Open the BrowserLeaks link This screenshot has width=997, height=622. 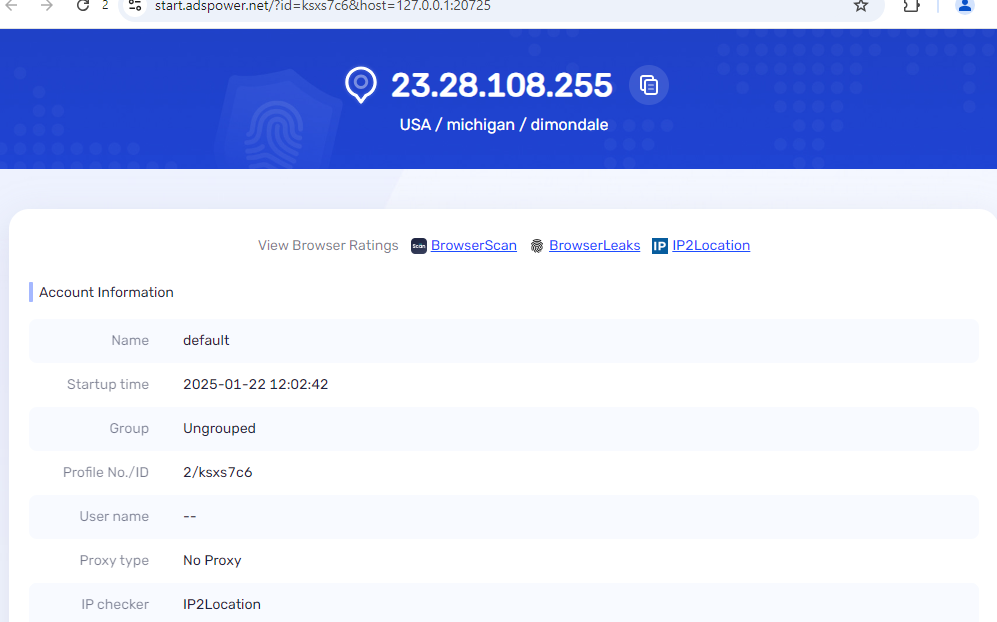(x=595, y=245)
